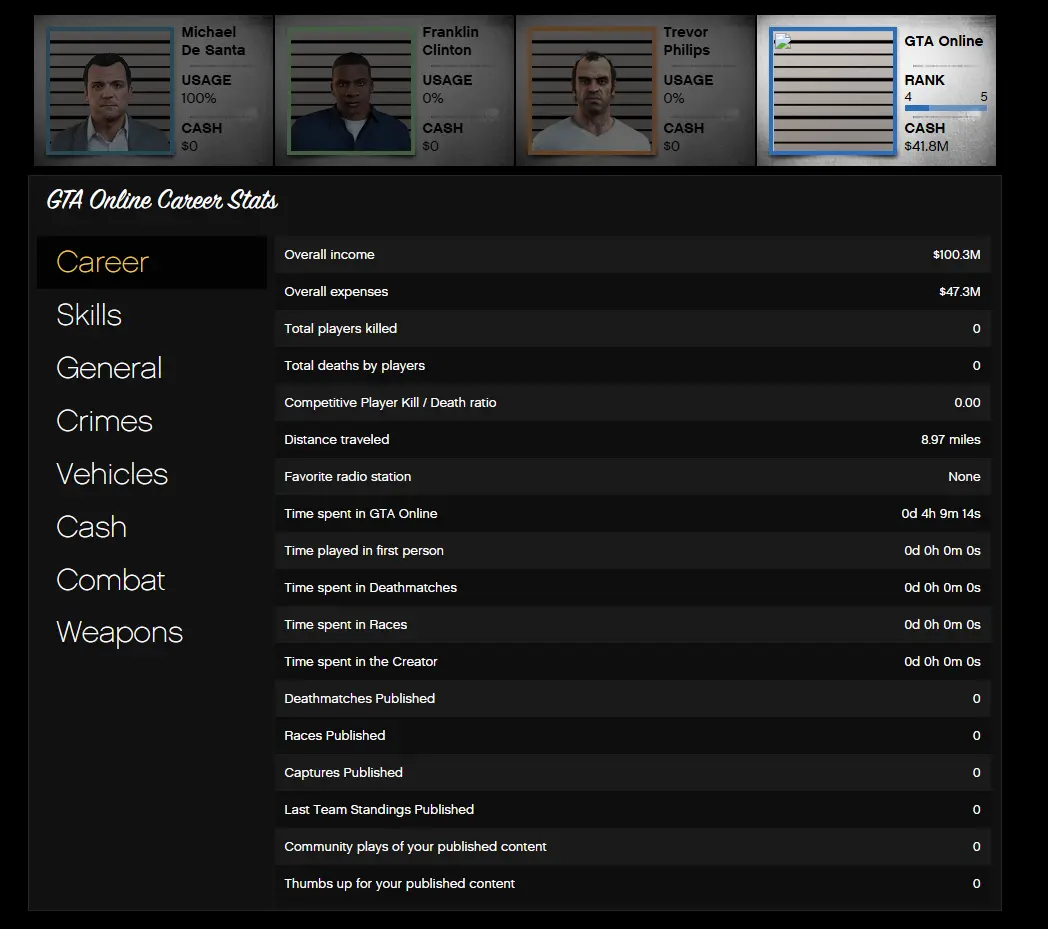Viewport: 1048px width, 929px height.
Task: Select Last Team Standings Published row
Action: pyautogui.click(x=632, y=809)
